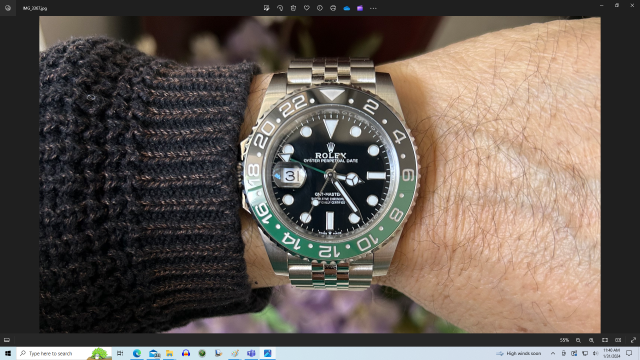Click the OneDrive cloud icon
The width and height of the screenshot is (640, 360).
point(347,8)
